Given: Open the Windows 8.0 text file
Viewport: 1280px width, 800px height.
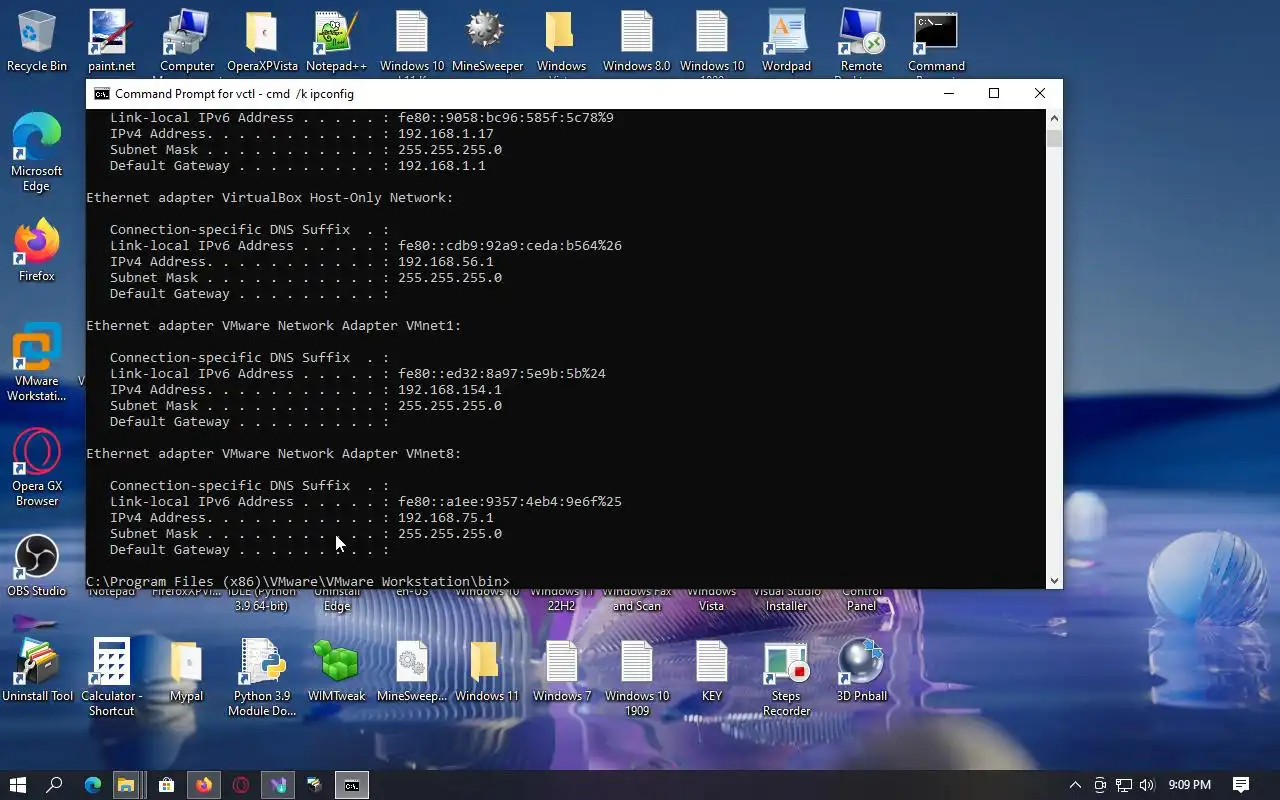Looking at the screenshot, I should tap(636, 40).
